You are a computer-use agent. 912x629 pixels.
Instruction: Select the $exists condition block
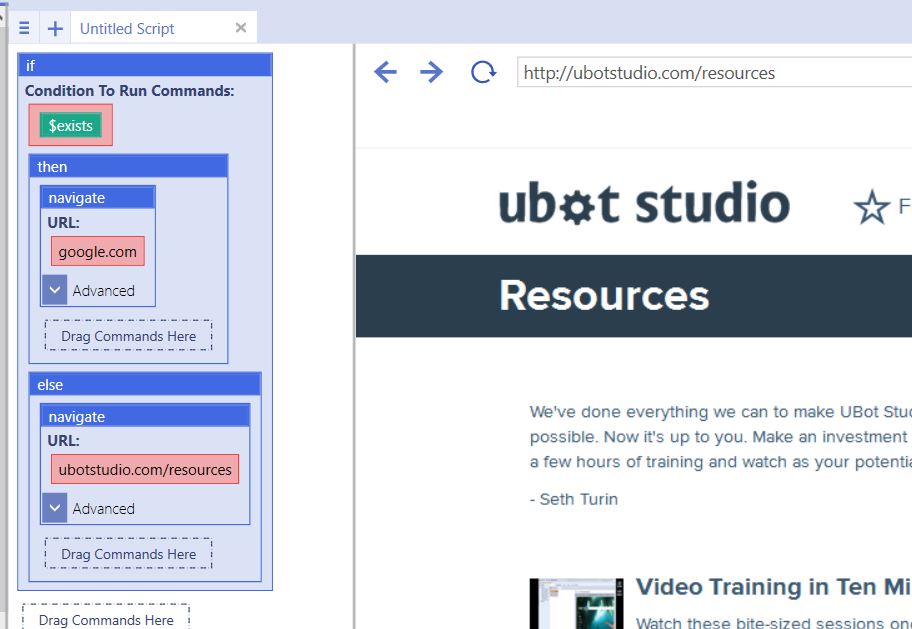click(70, 125)
